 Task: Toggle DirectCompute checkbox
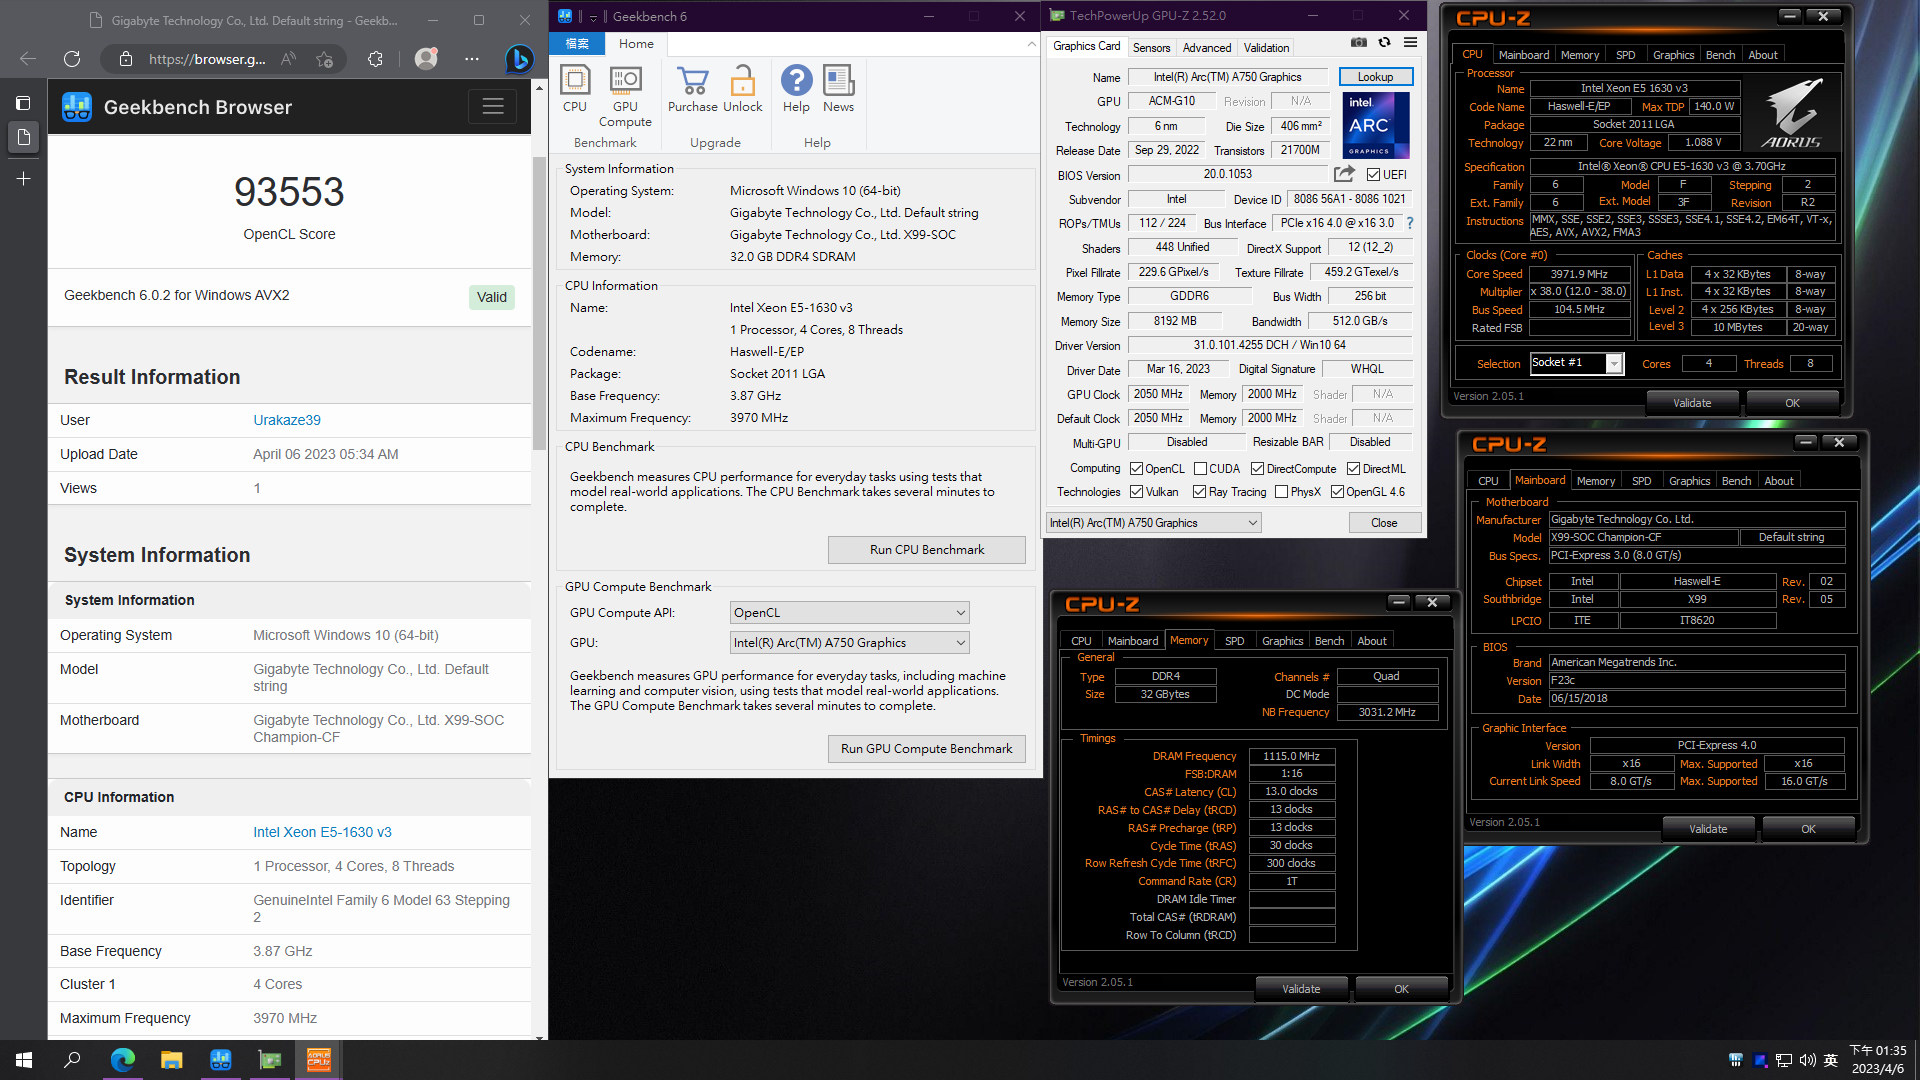(x=1258, y=469)
